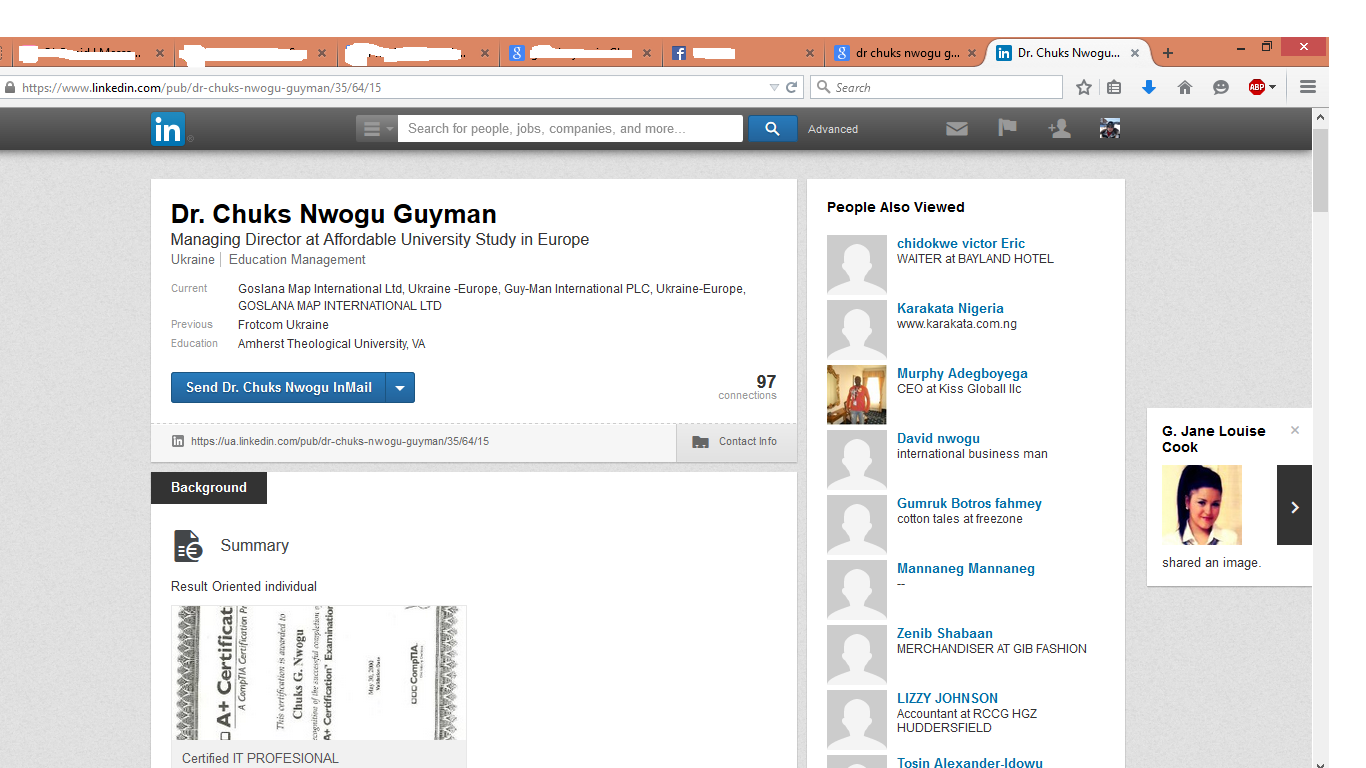Open Advanced search link
Viewport: 1366px width, 768px height.
[x=833, y=129]
